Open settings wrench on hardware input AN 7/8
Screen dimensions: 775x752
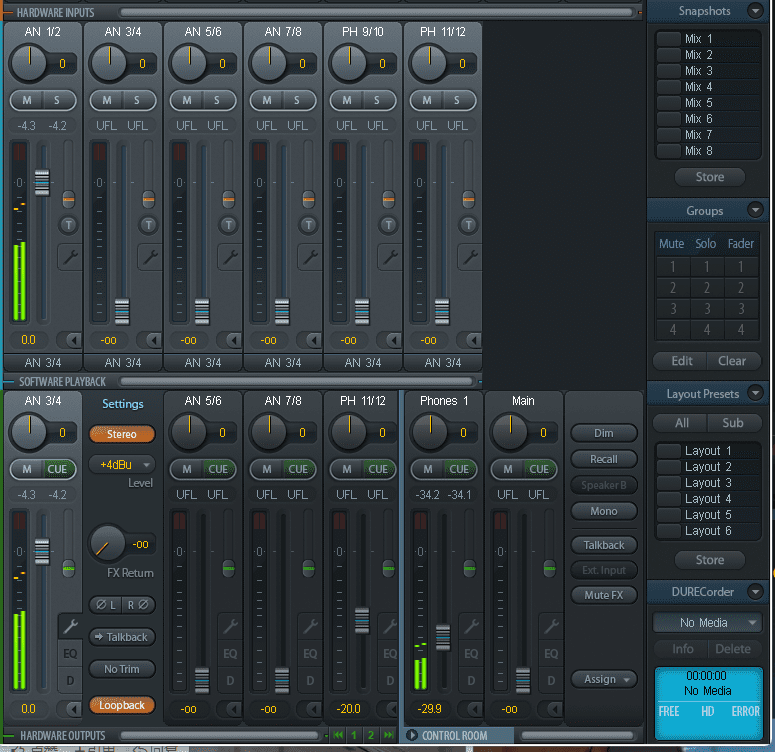pyautogui.click(x=310, y=257)
